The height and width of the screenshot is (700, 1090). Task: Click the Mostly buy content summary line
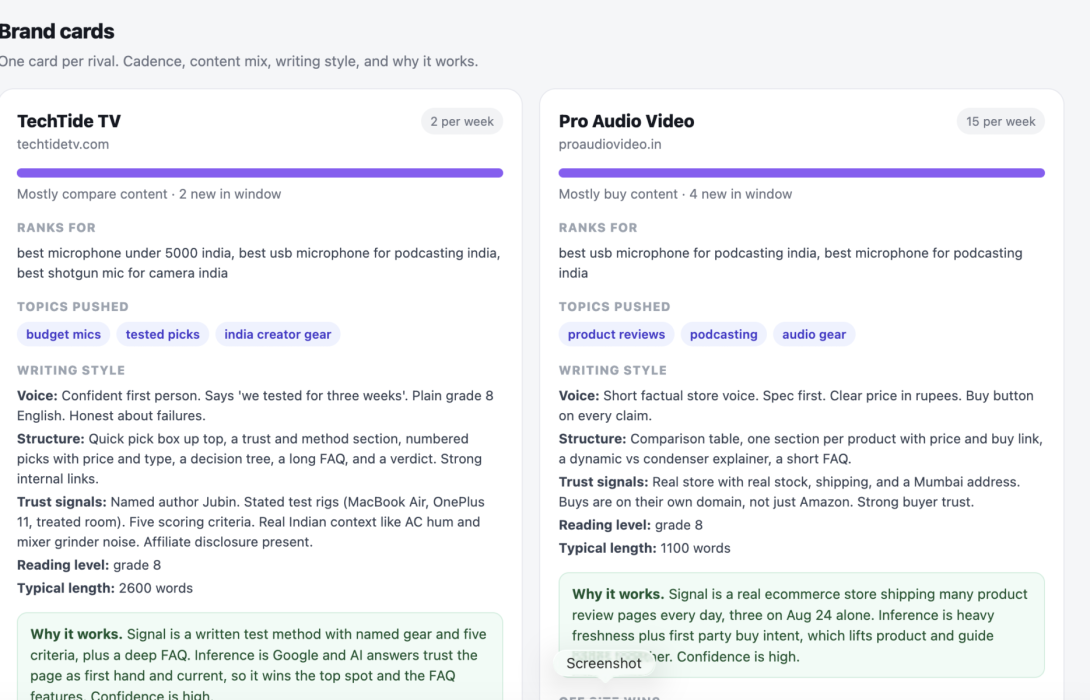coord(675,194)
